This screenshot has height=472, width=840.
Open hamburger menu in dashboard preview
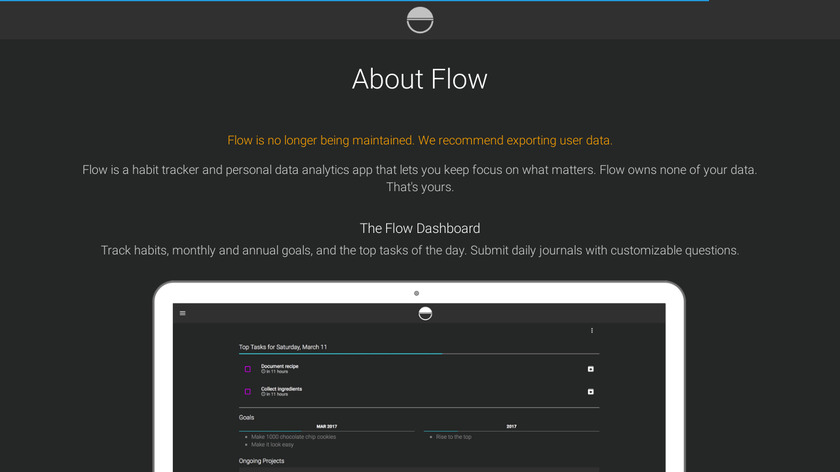[x=183, y=313]
